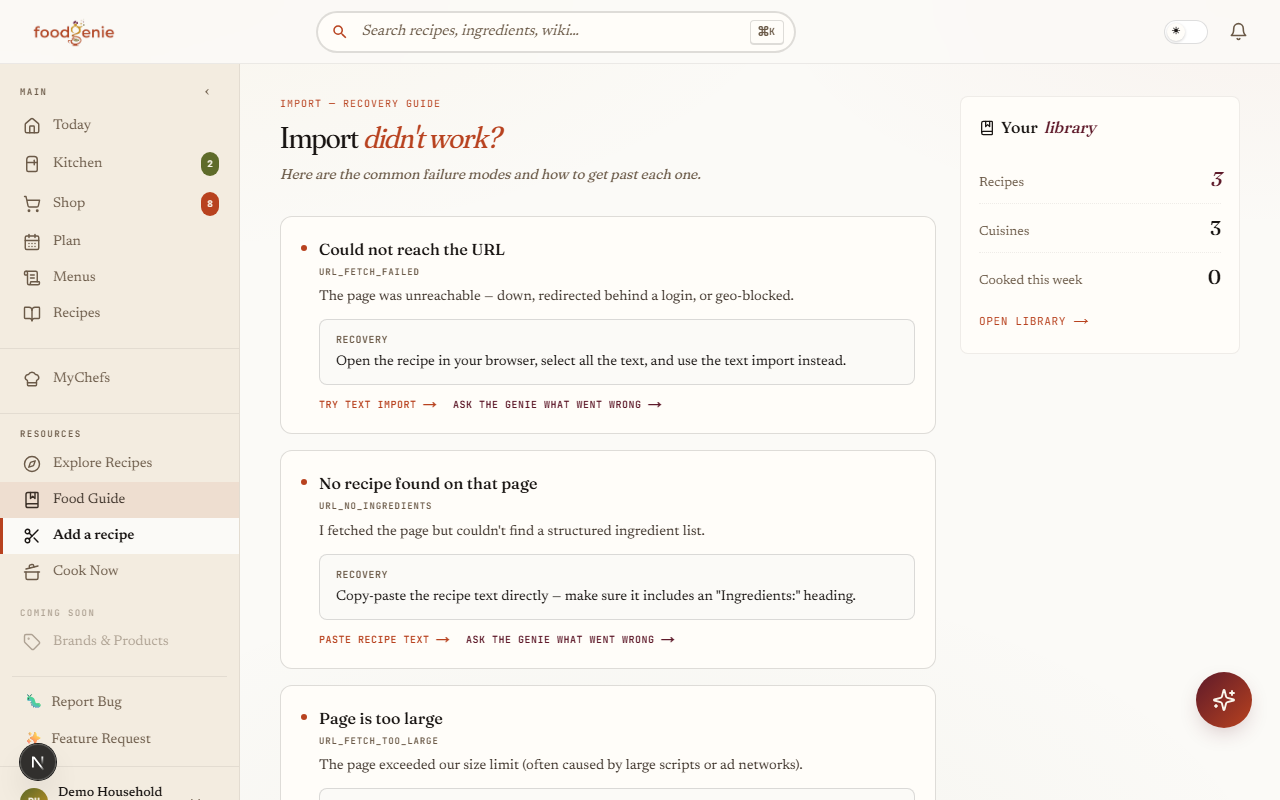Click the Cuisines row in library
The height and width of the screenshot is (800, 1280).
click(1100, 230)
